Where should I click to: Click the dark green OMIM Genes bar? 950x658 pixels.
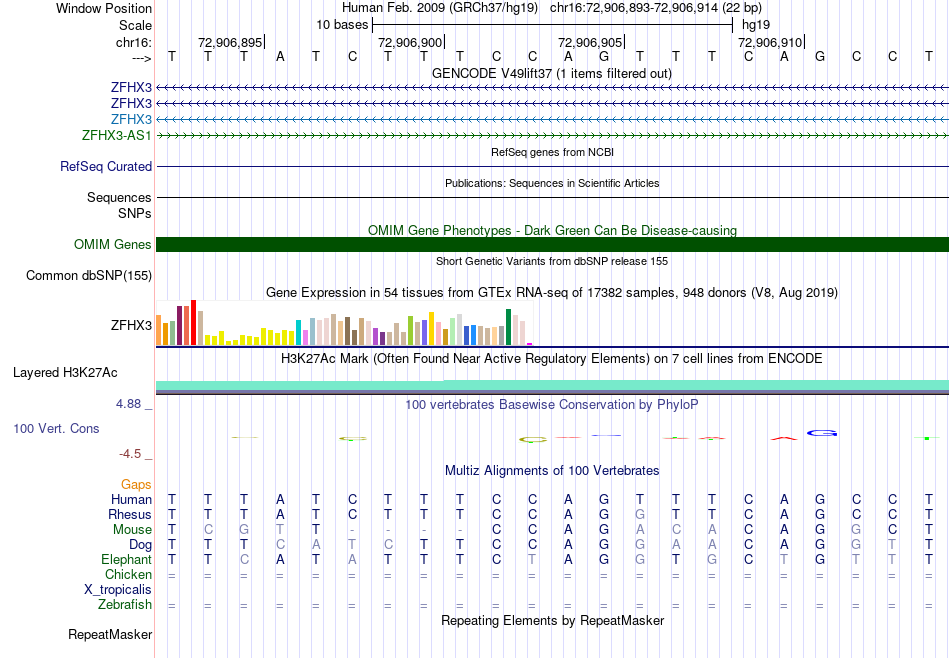click(x=553, y=244)
